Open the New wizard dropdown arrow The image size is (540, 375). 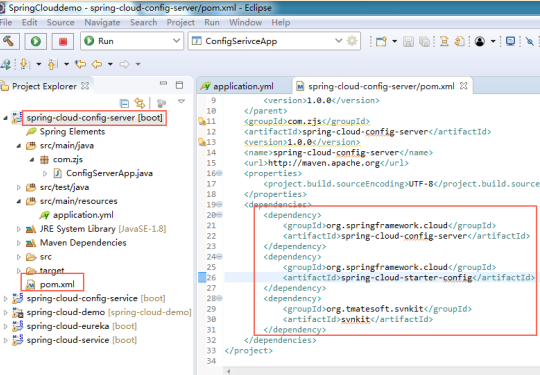[x=395, y=41]
